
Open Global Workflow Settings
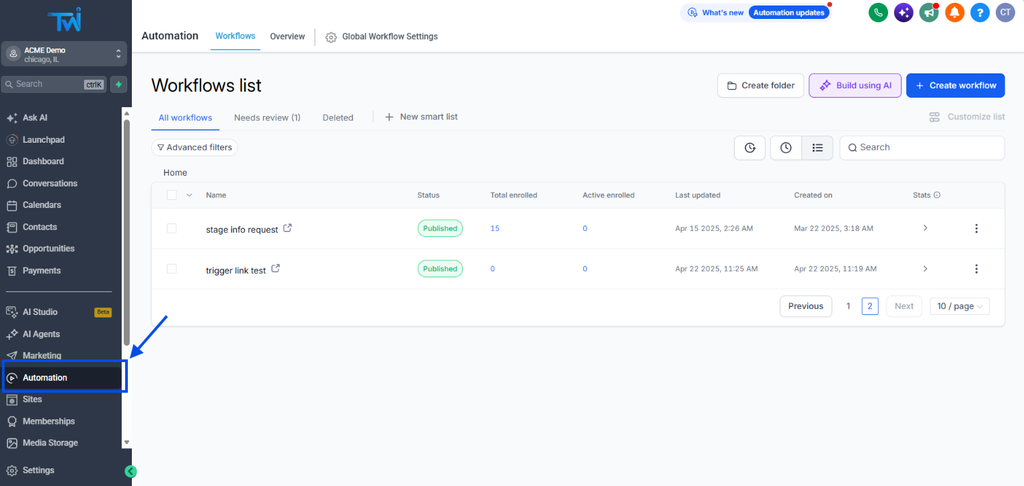pos(382,37)
